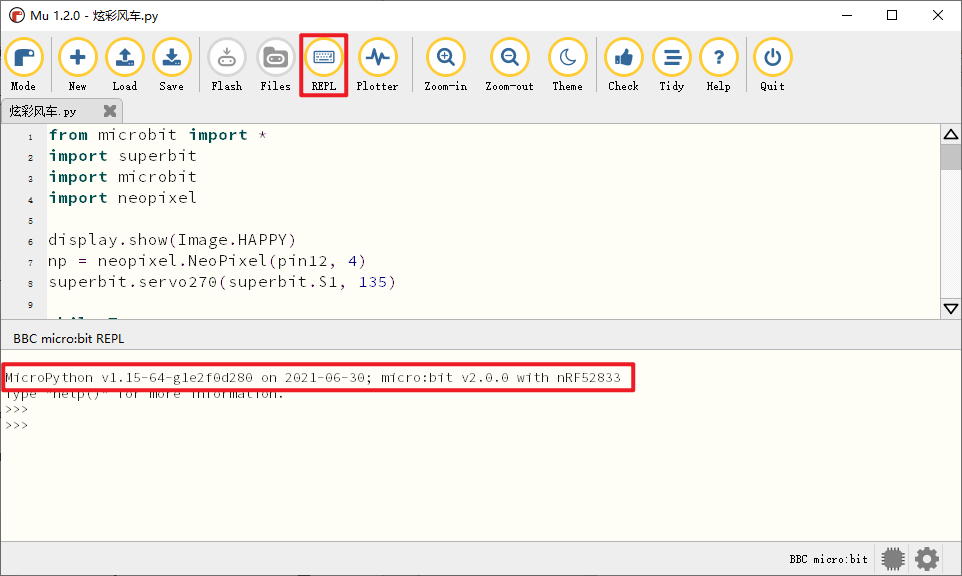Tidy the code formatting
962x576 pixels.
[672, 64]
